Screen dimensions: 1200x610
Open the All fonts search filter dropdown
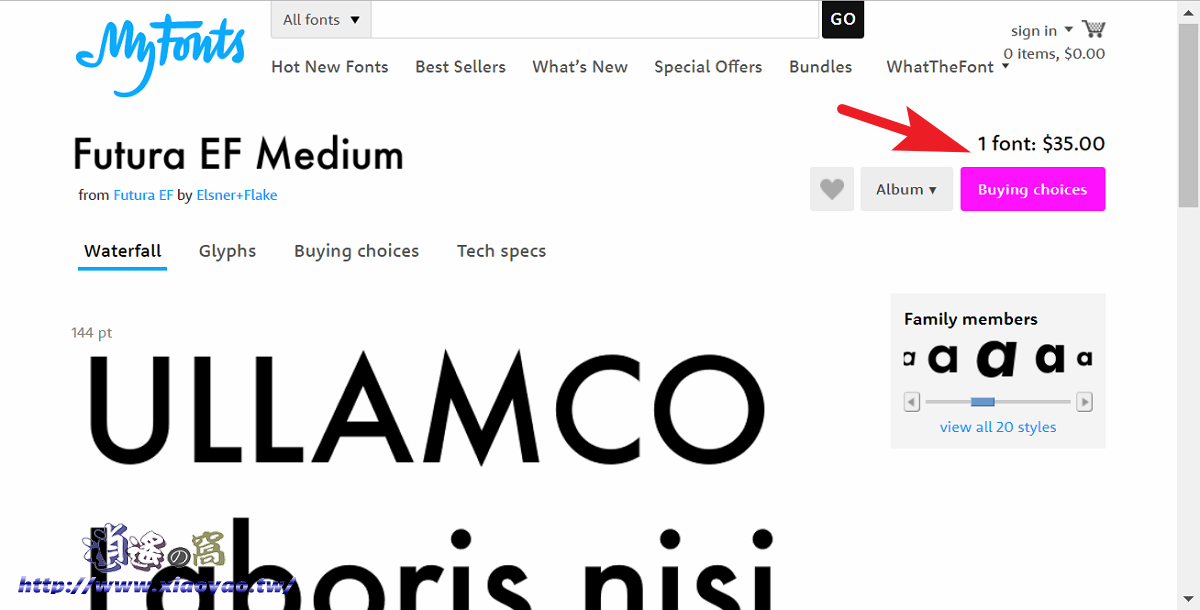click(x=321, y=19)
